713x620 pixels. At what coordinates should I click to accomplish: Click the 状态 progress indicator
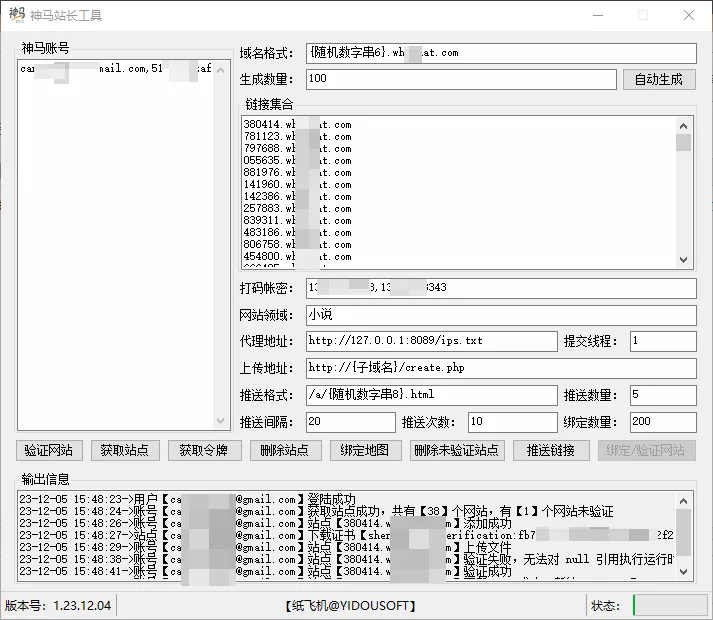(x=670, y=605)
